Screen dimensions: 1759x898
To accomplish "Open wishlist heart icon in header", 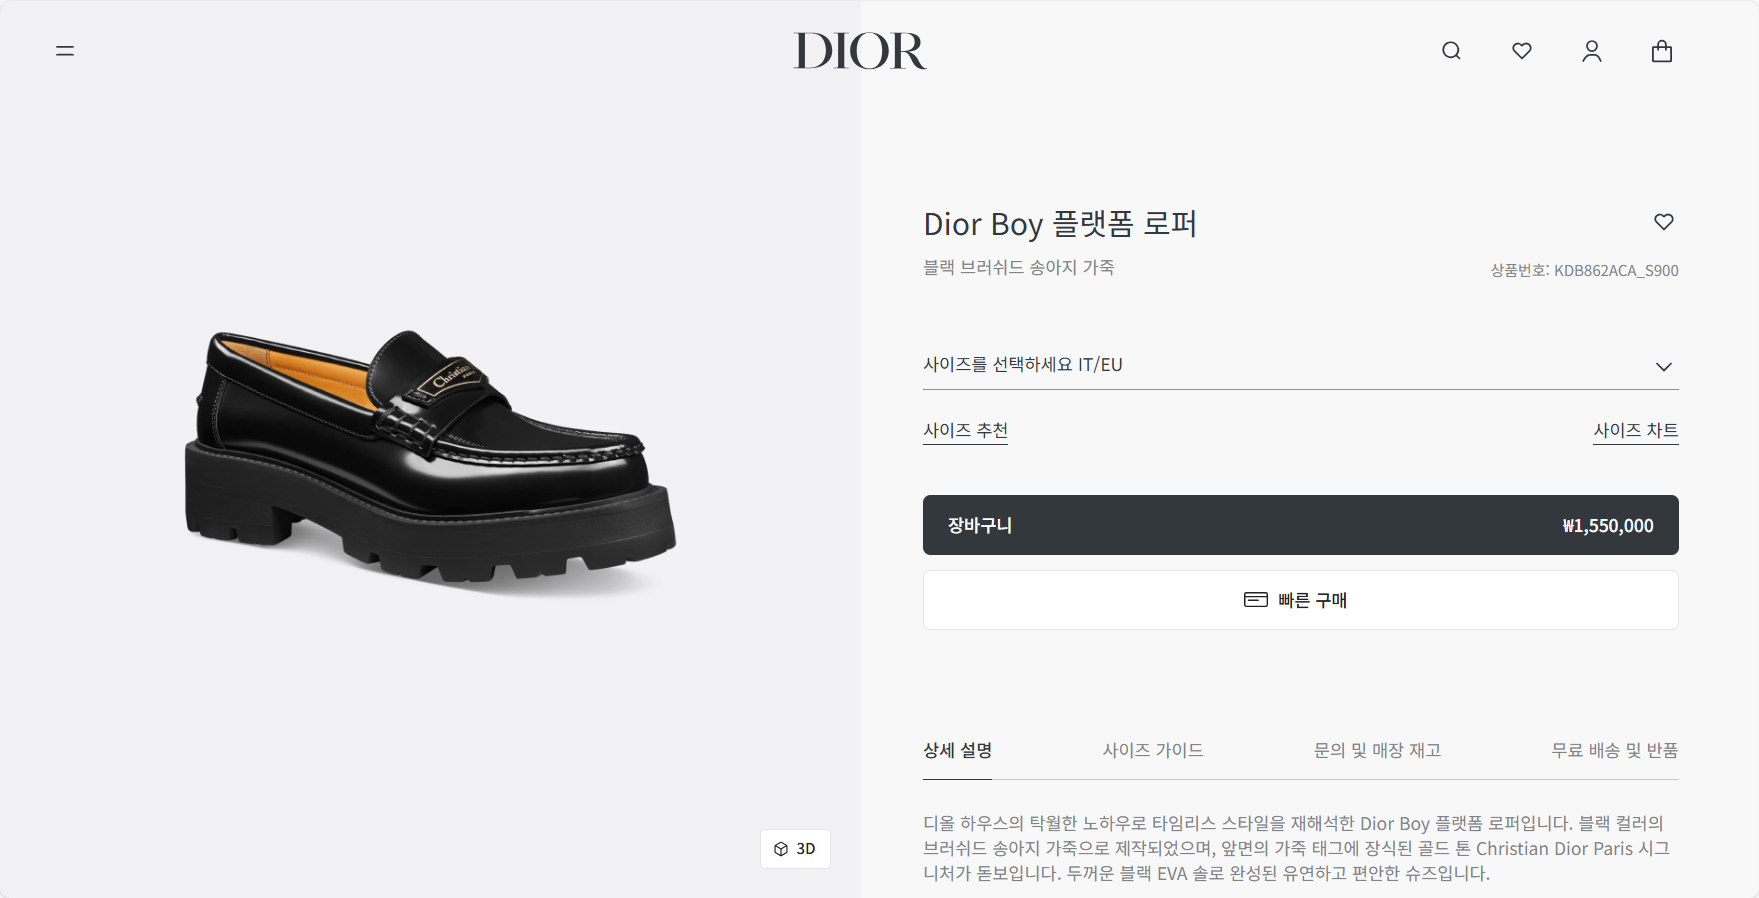I will click(1521, 51).
